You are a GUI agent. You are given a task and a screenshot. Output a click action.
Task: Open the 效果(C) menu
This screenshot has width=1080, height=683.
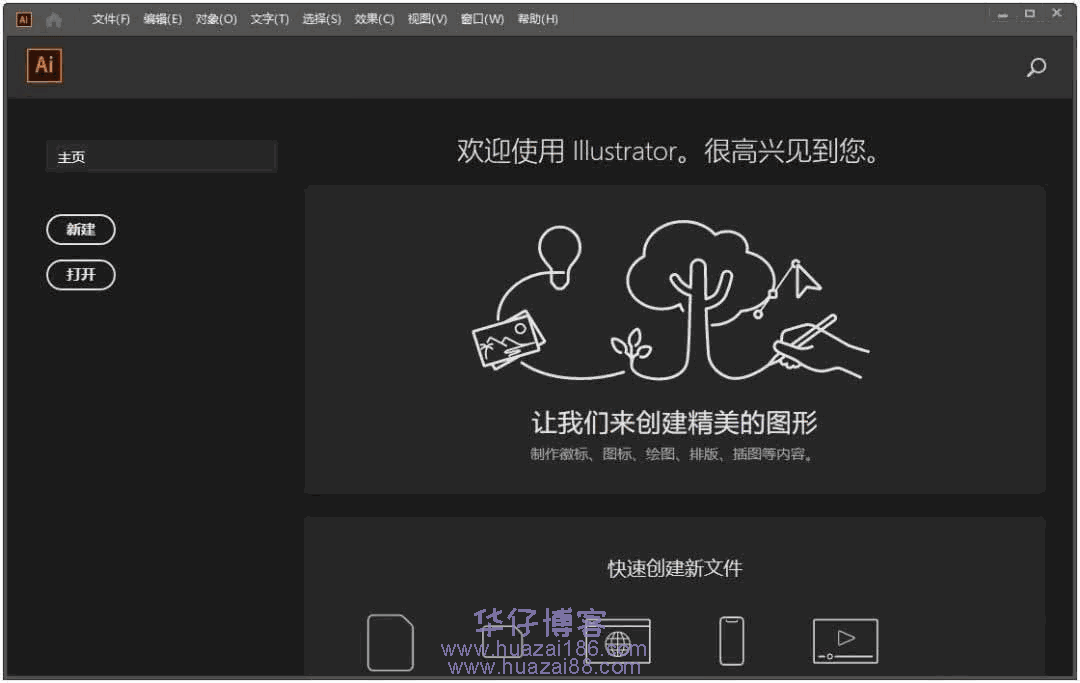pyautogui.click(x=374, y=19)
